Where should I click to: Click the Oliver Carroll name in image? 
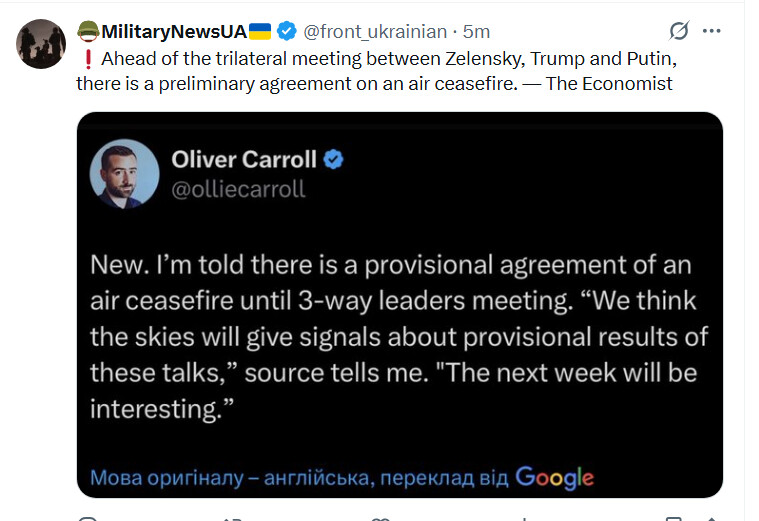click(x=244, y=159)
